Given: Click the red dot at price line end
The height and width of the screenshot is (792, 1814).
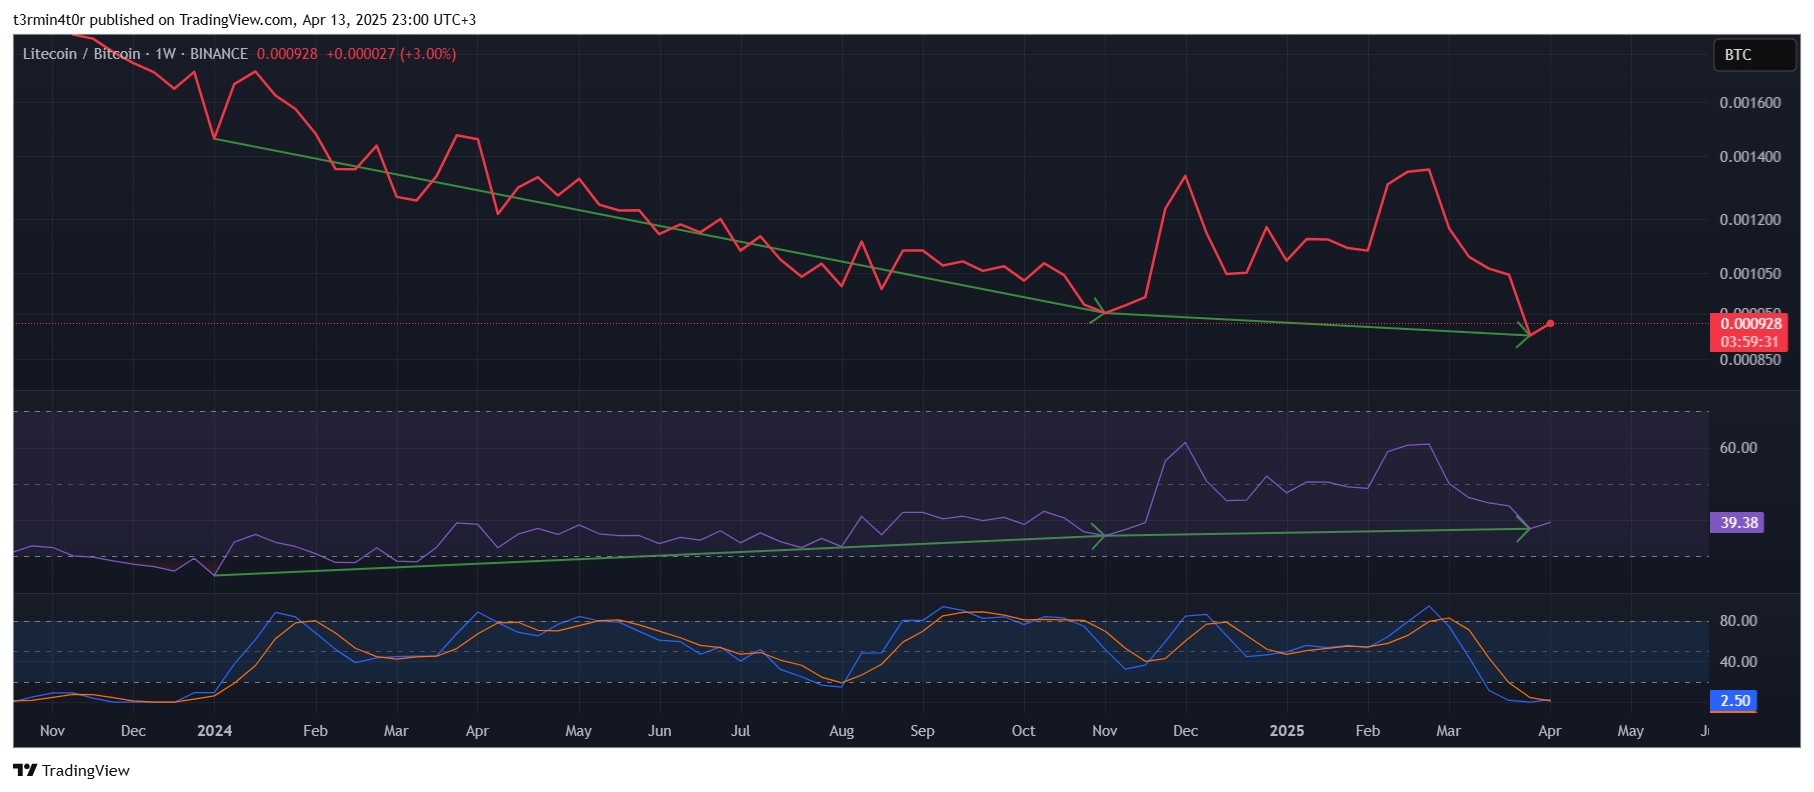Looking at the screenshot, I should pyautogui.click(x=1549, y=323).
